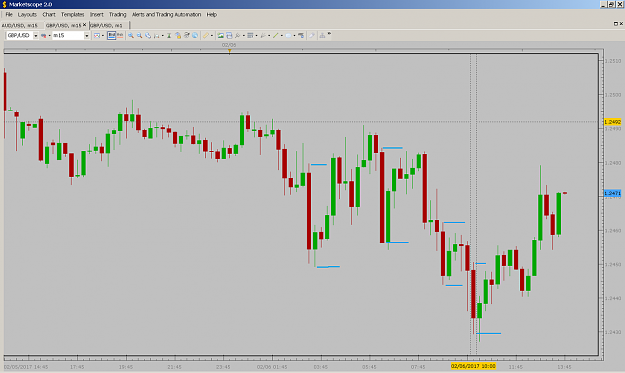This screenshot has width=625, height=373.
Task: Click the chart options icon near globe
Action: point(187,35)
